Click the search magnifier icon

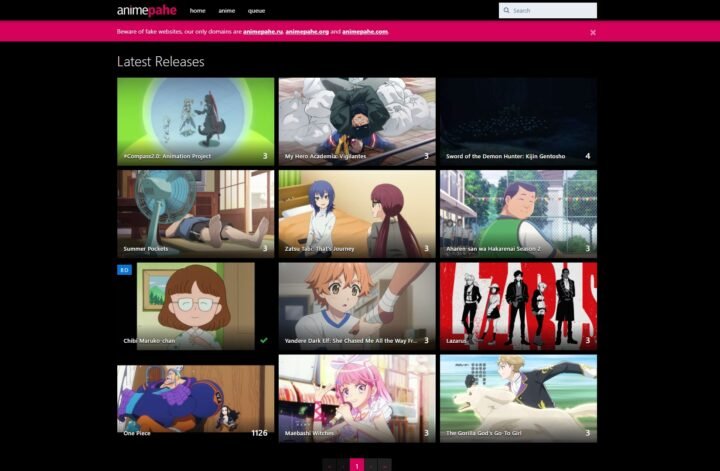click(506, 10)
